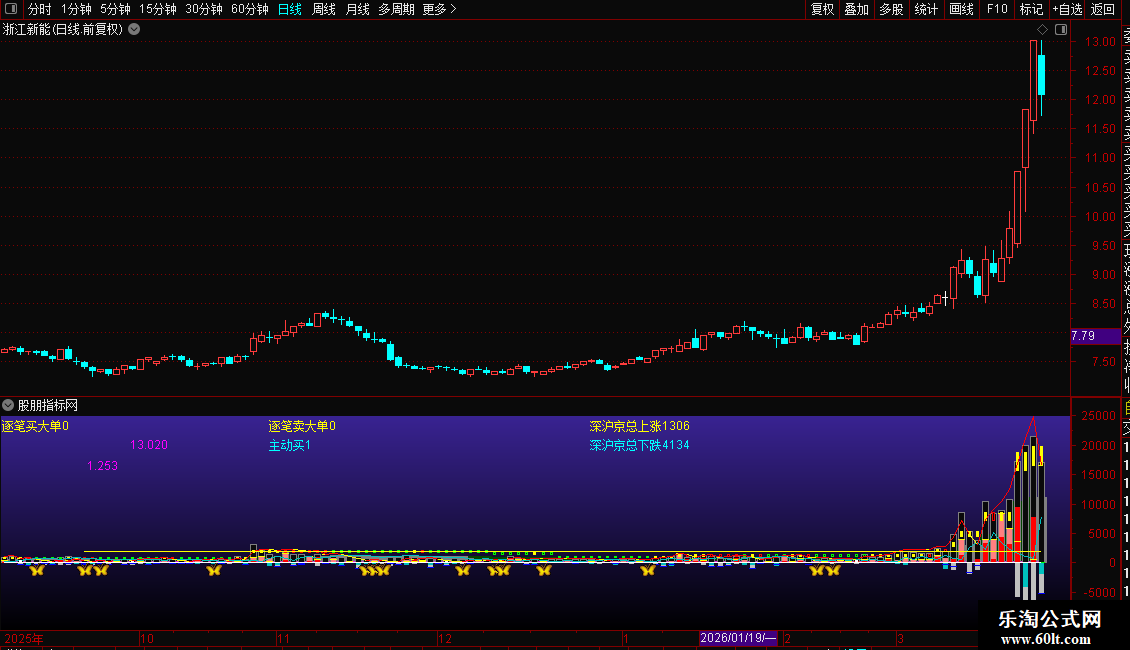Click the diamond icon above the chart

pyautogui.click(x=1042, y=30)
